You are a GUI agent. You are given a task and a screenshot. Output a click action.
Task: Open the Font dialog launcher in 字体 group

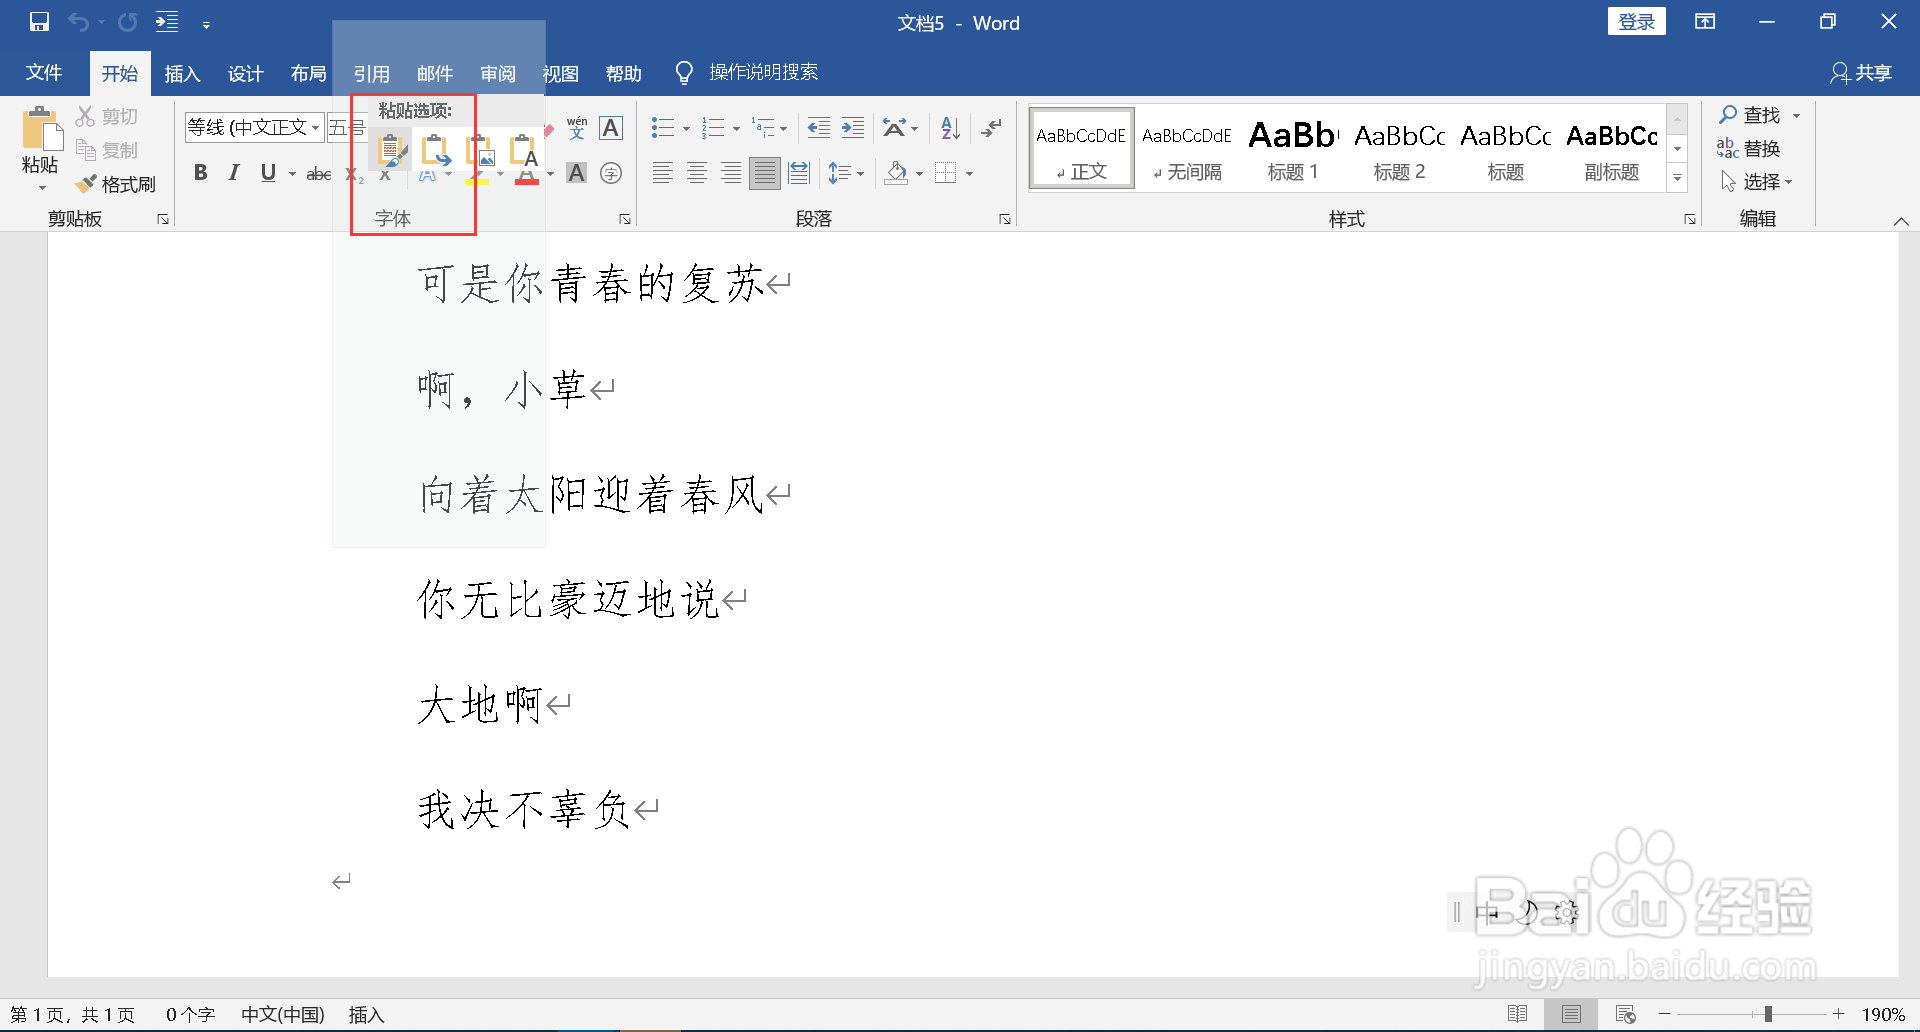(x=625, y=217)
